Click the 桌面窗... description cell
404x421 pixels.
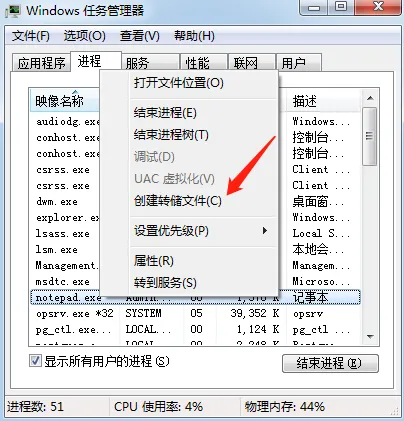[x=318, y=202]
